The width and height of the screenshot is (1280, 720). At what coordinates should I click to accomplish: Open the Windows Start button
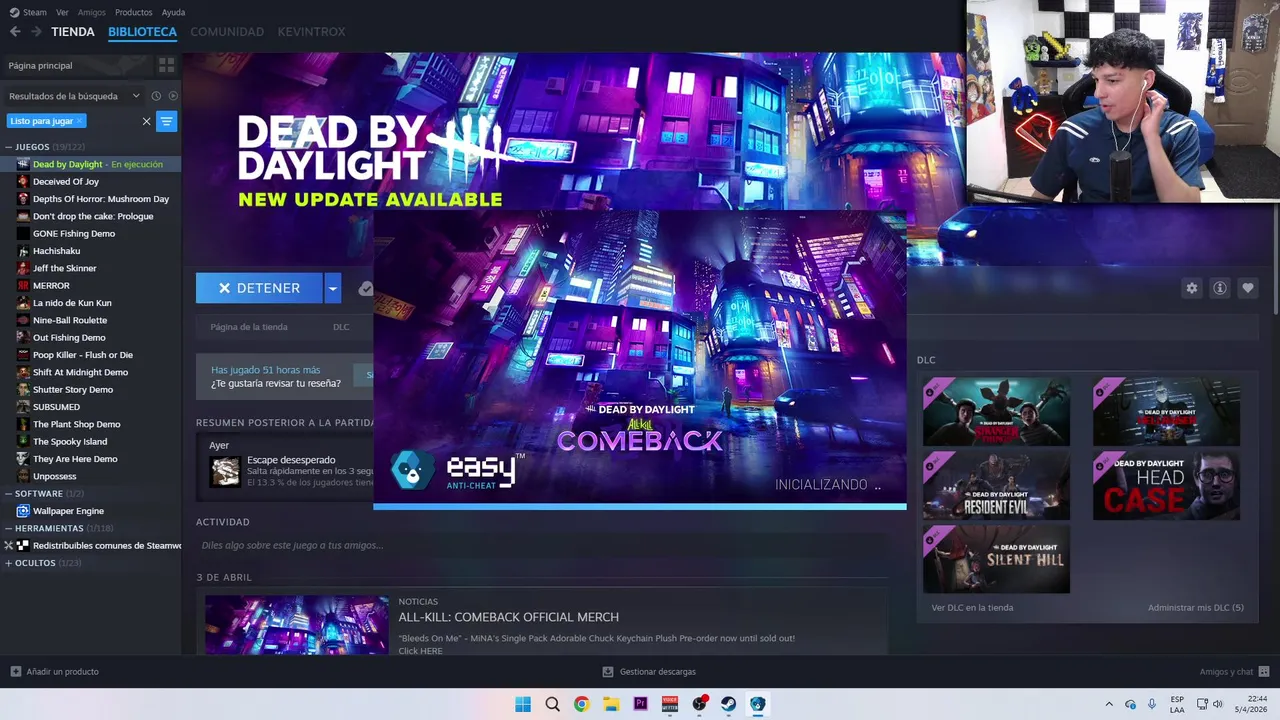523,704
